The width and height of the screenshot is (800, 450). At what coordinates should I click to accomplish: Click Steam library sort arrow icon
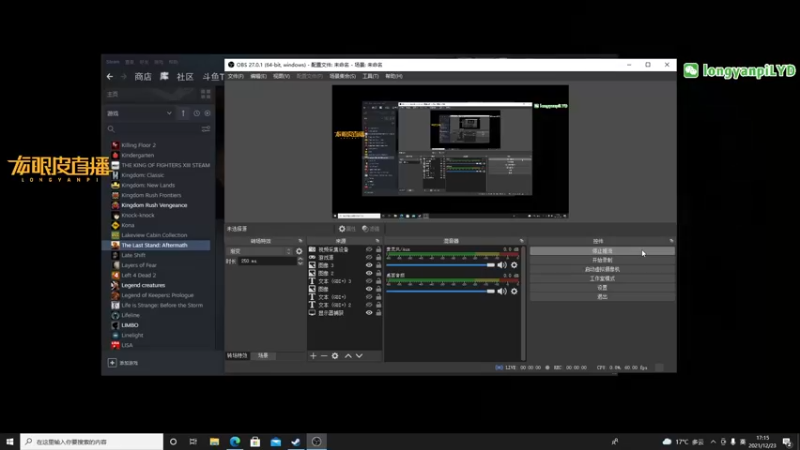click(x=183, y=113)
